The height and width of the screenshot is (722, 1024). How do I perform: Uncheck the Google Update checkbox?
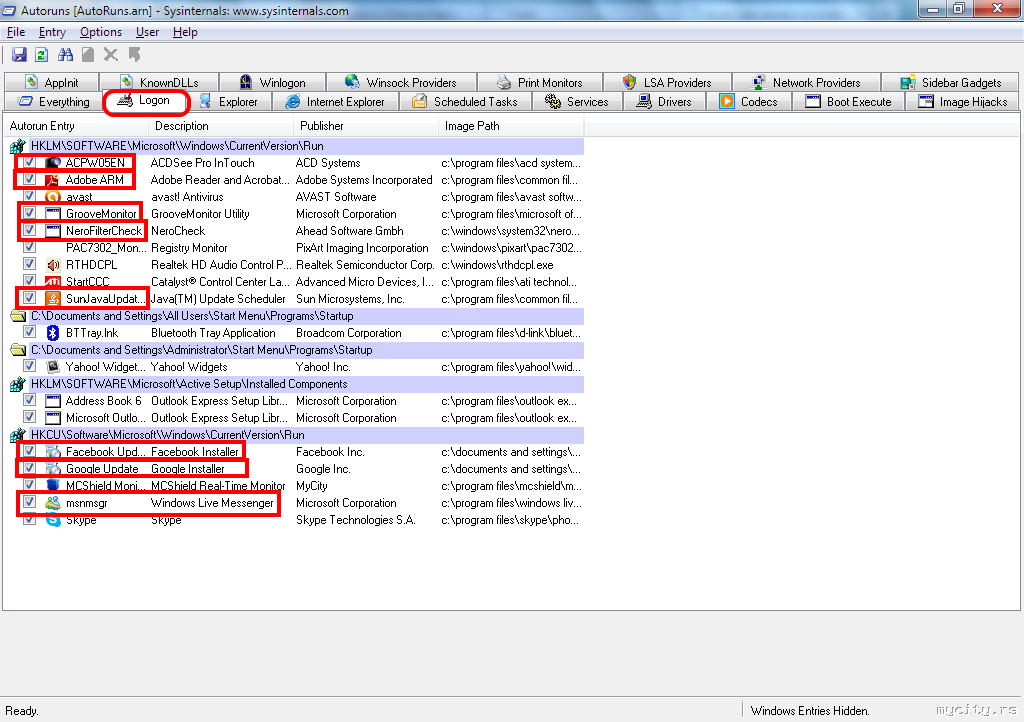tap(30, 469)
